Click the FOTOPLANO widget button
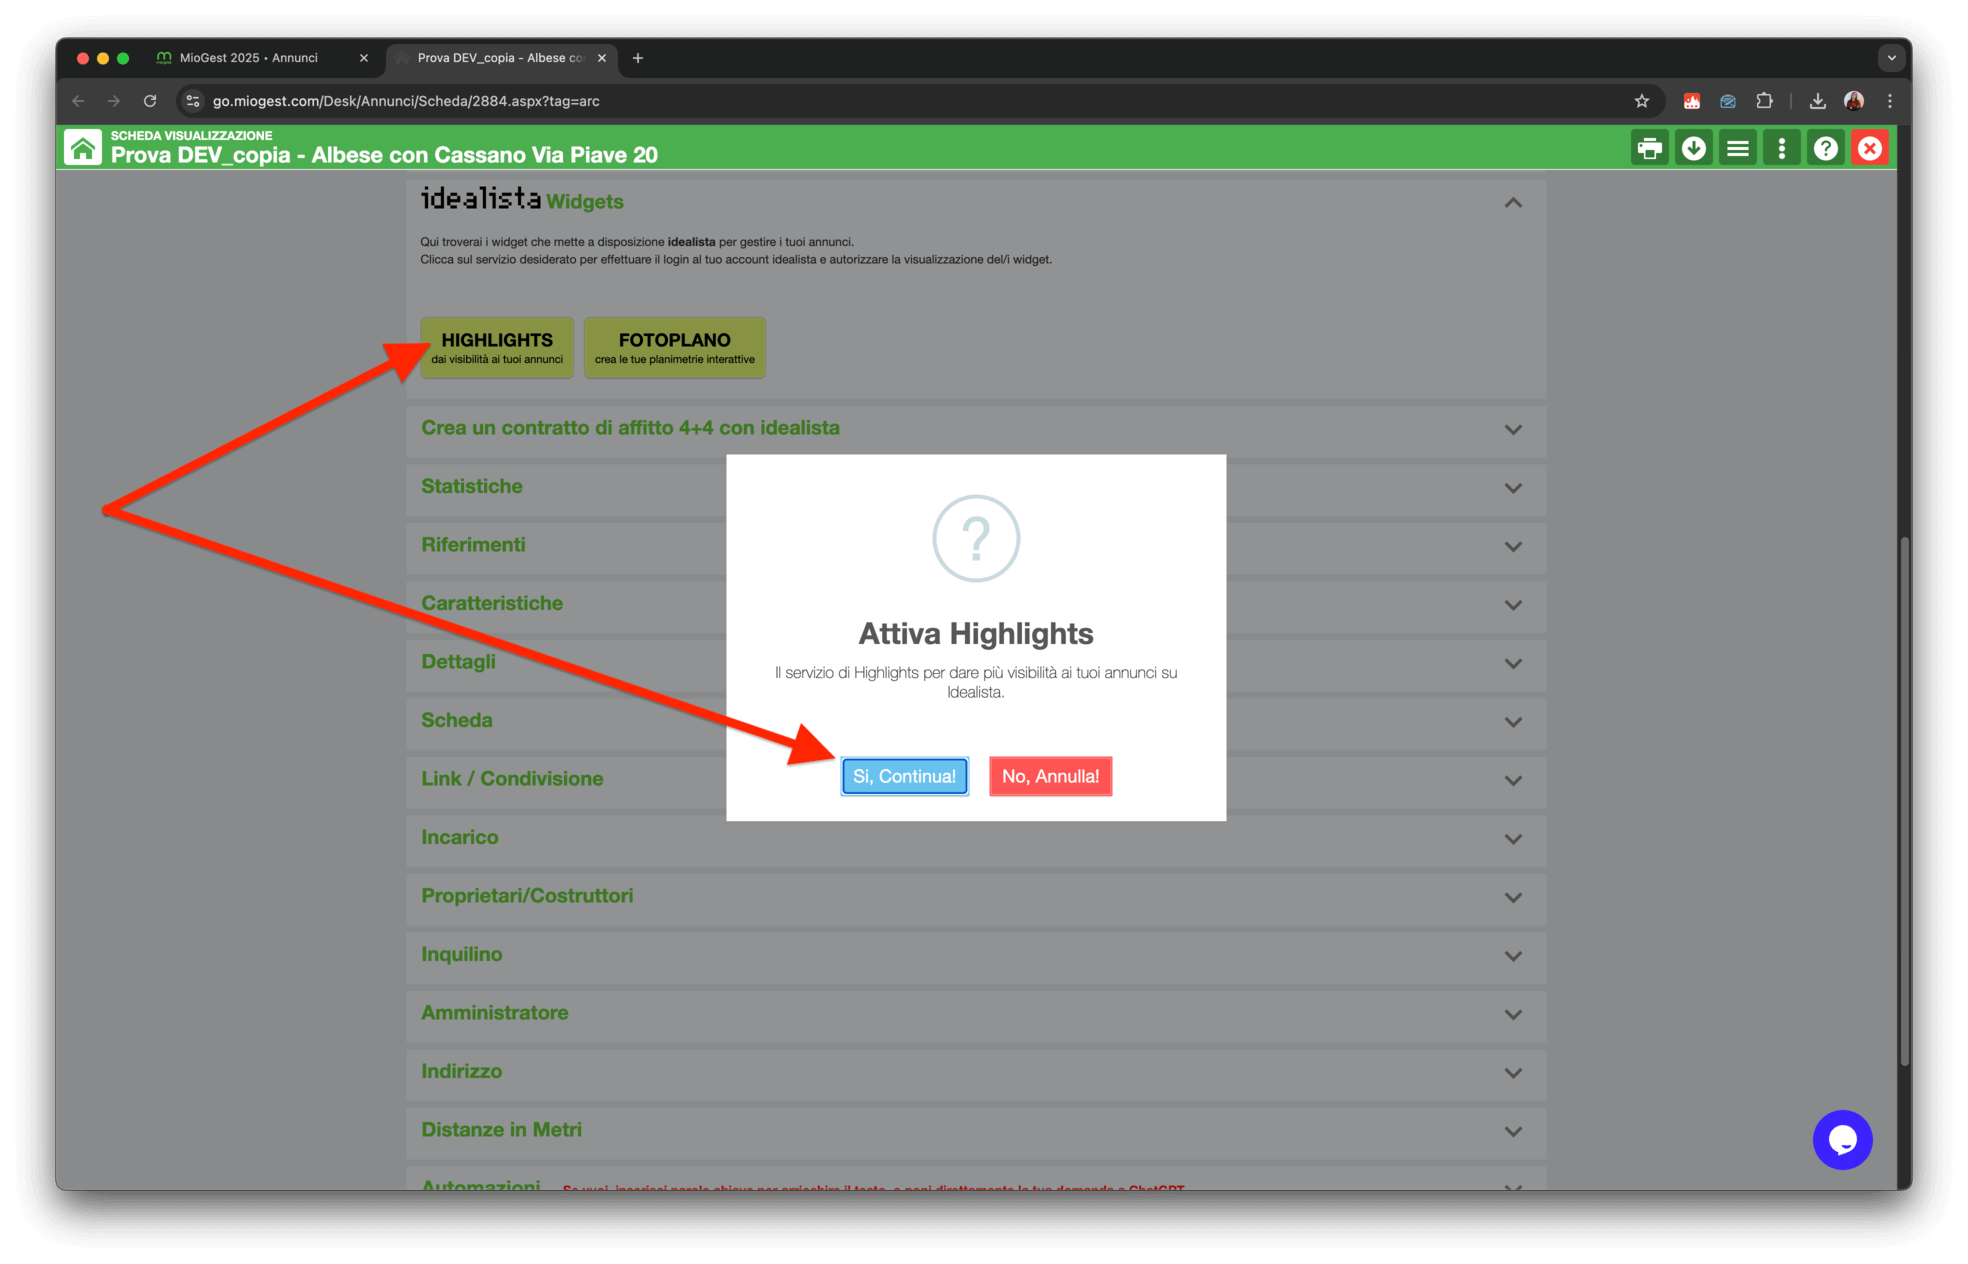The image size is (1968, 1264). click(x=675, y=347)
